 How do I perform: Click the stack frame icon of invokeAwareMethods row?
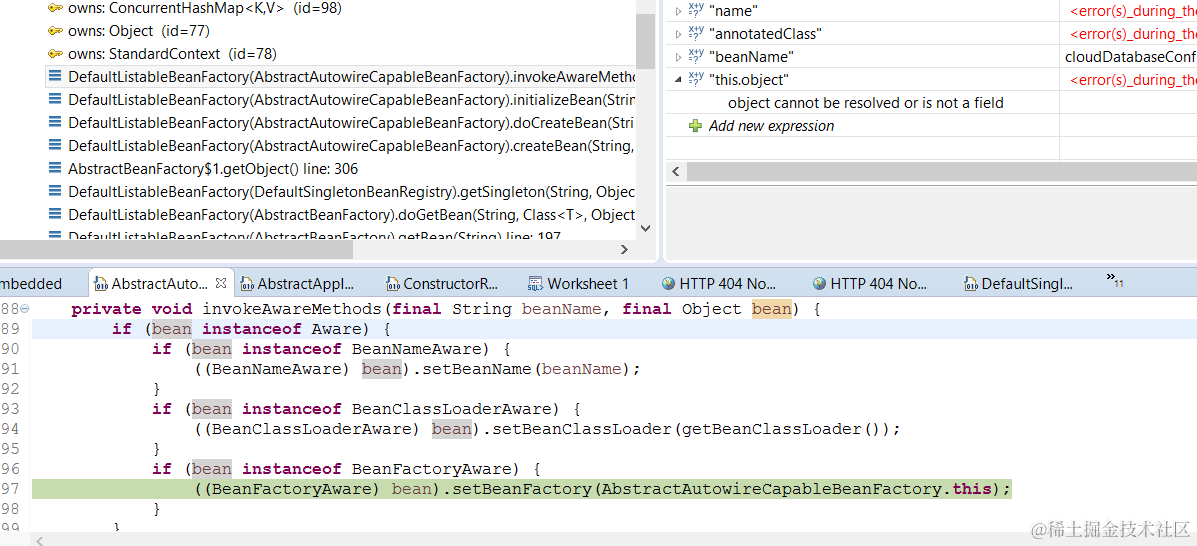(x=54, y=77)
